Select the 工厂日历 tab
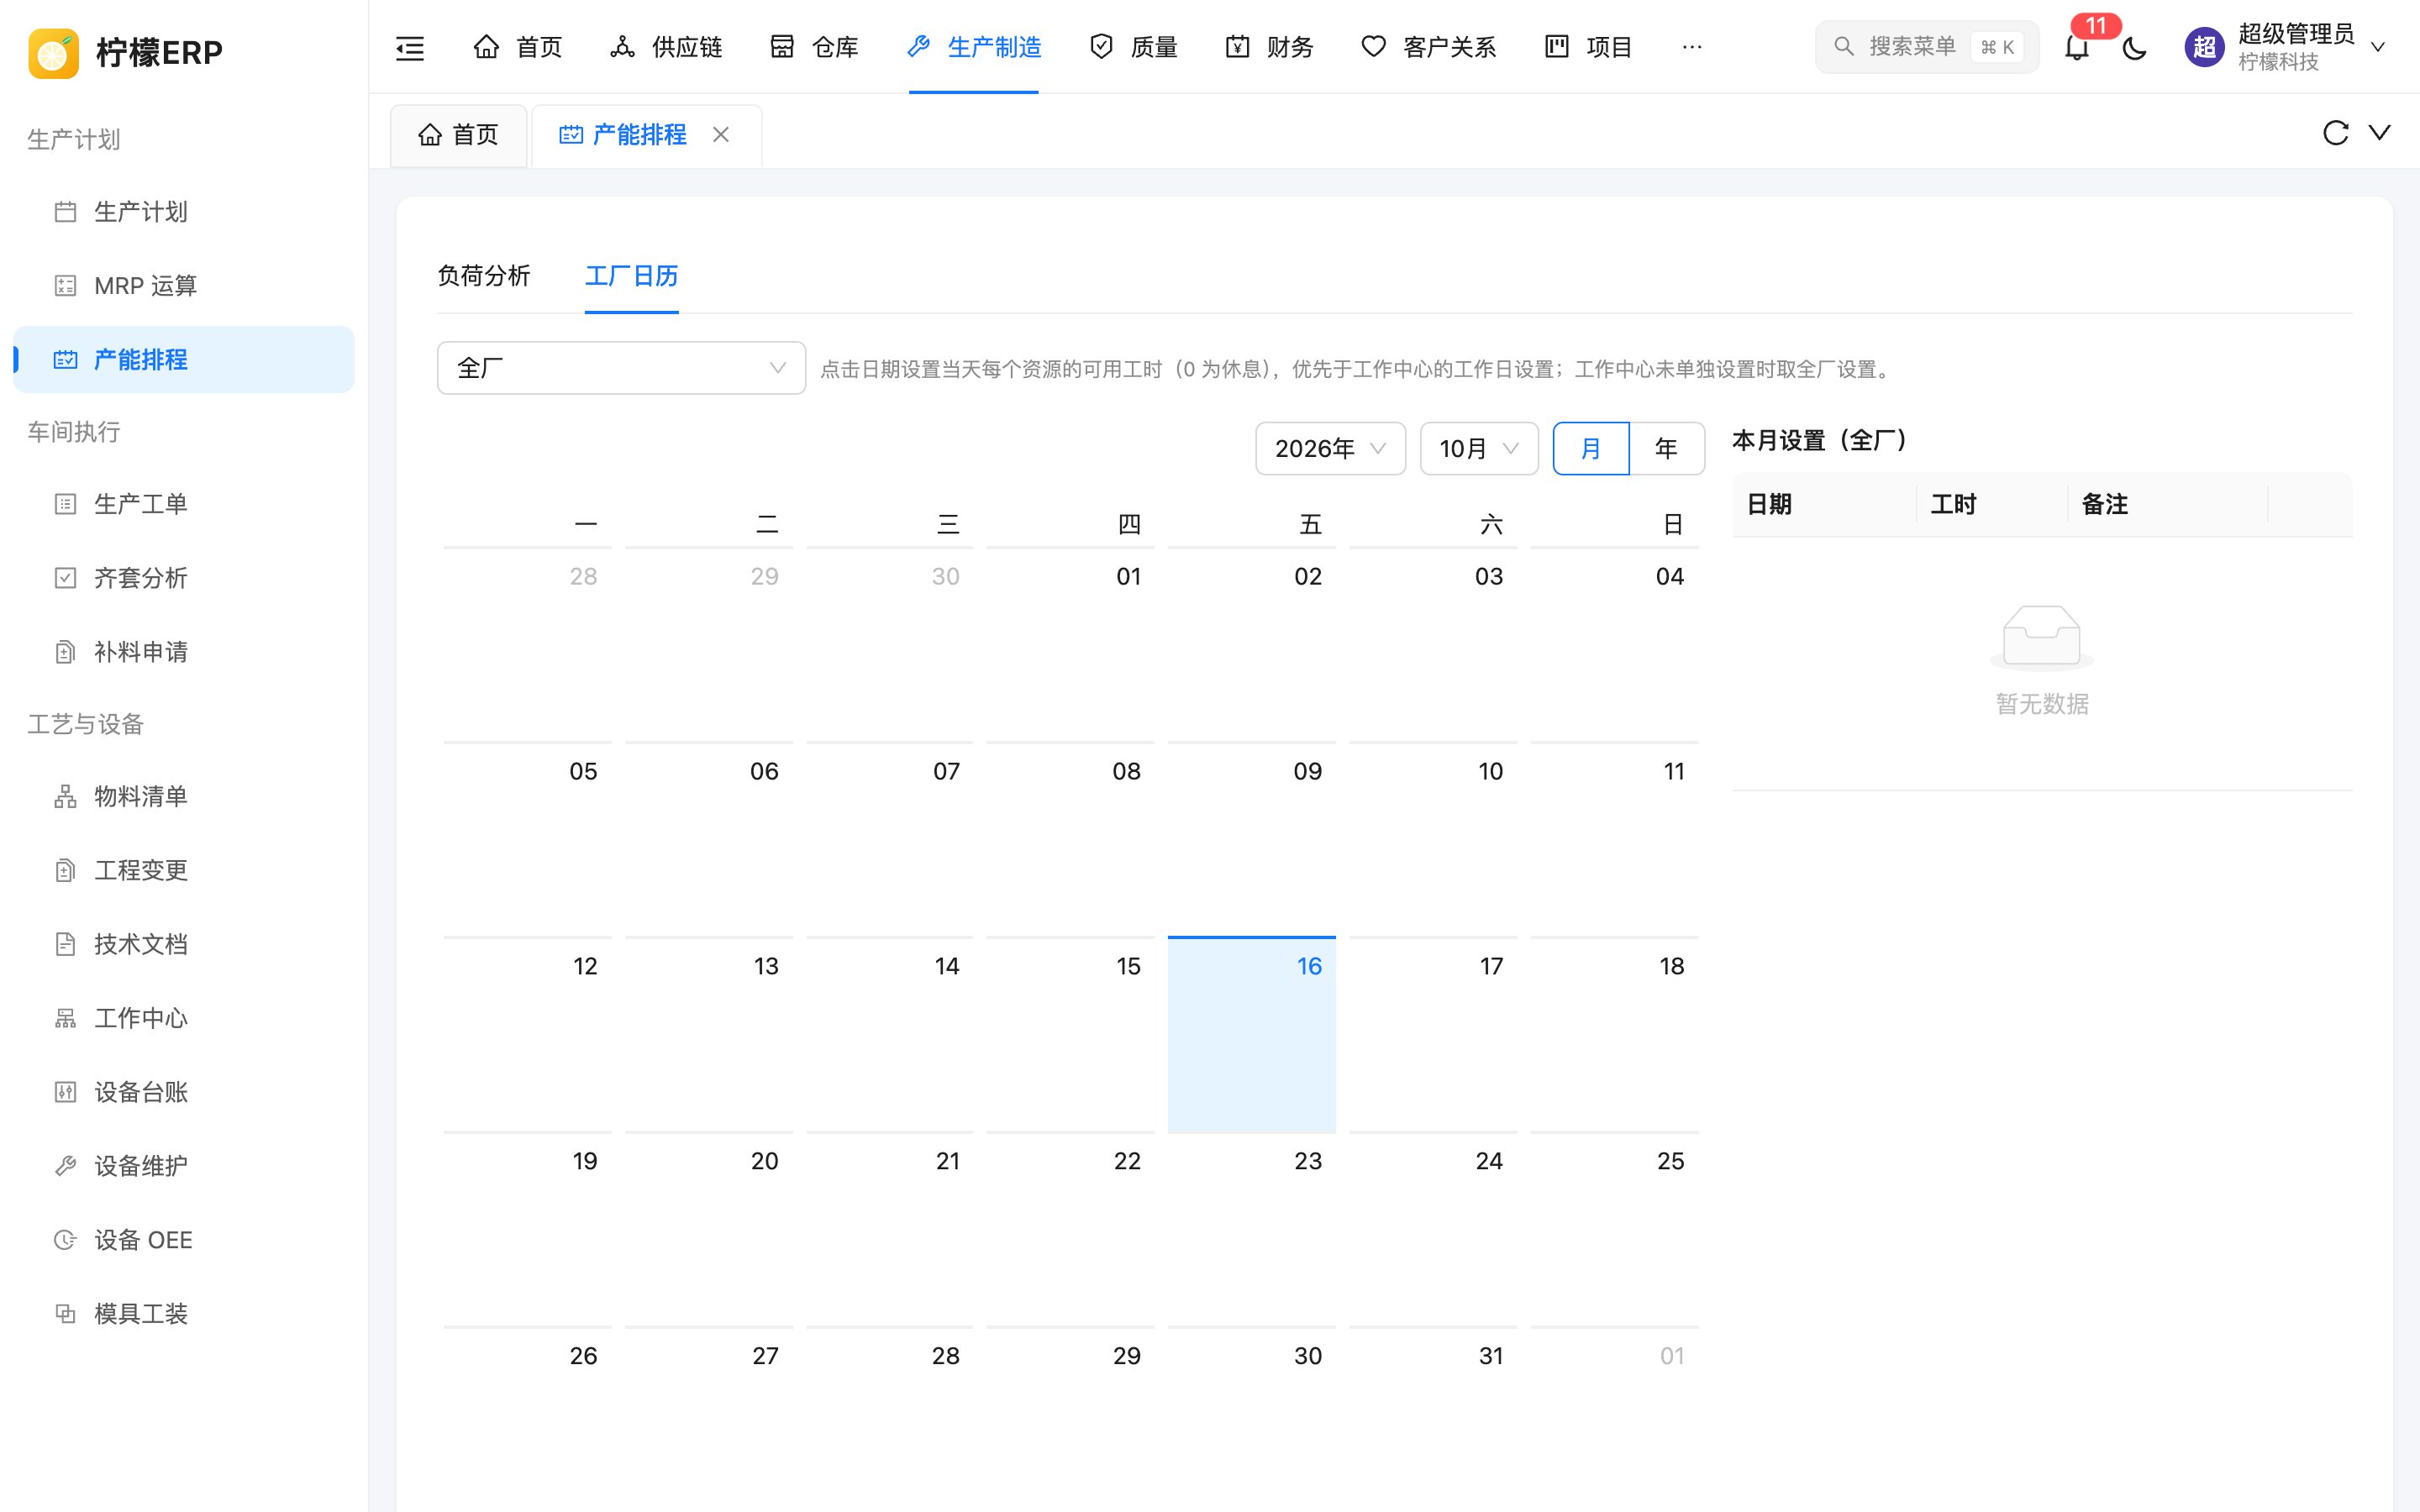The width and height of the screenshot is (2420, 1512). pyautogui.click(x=631, y=276)
